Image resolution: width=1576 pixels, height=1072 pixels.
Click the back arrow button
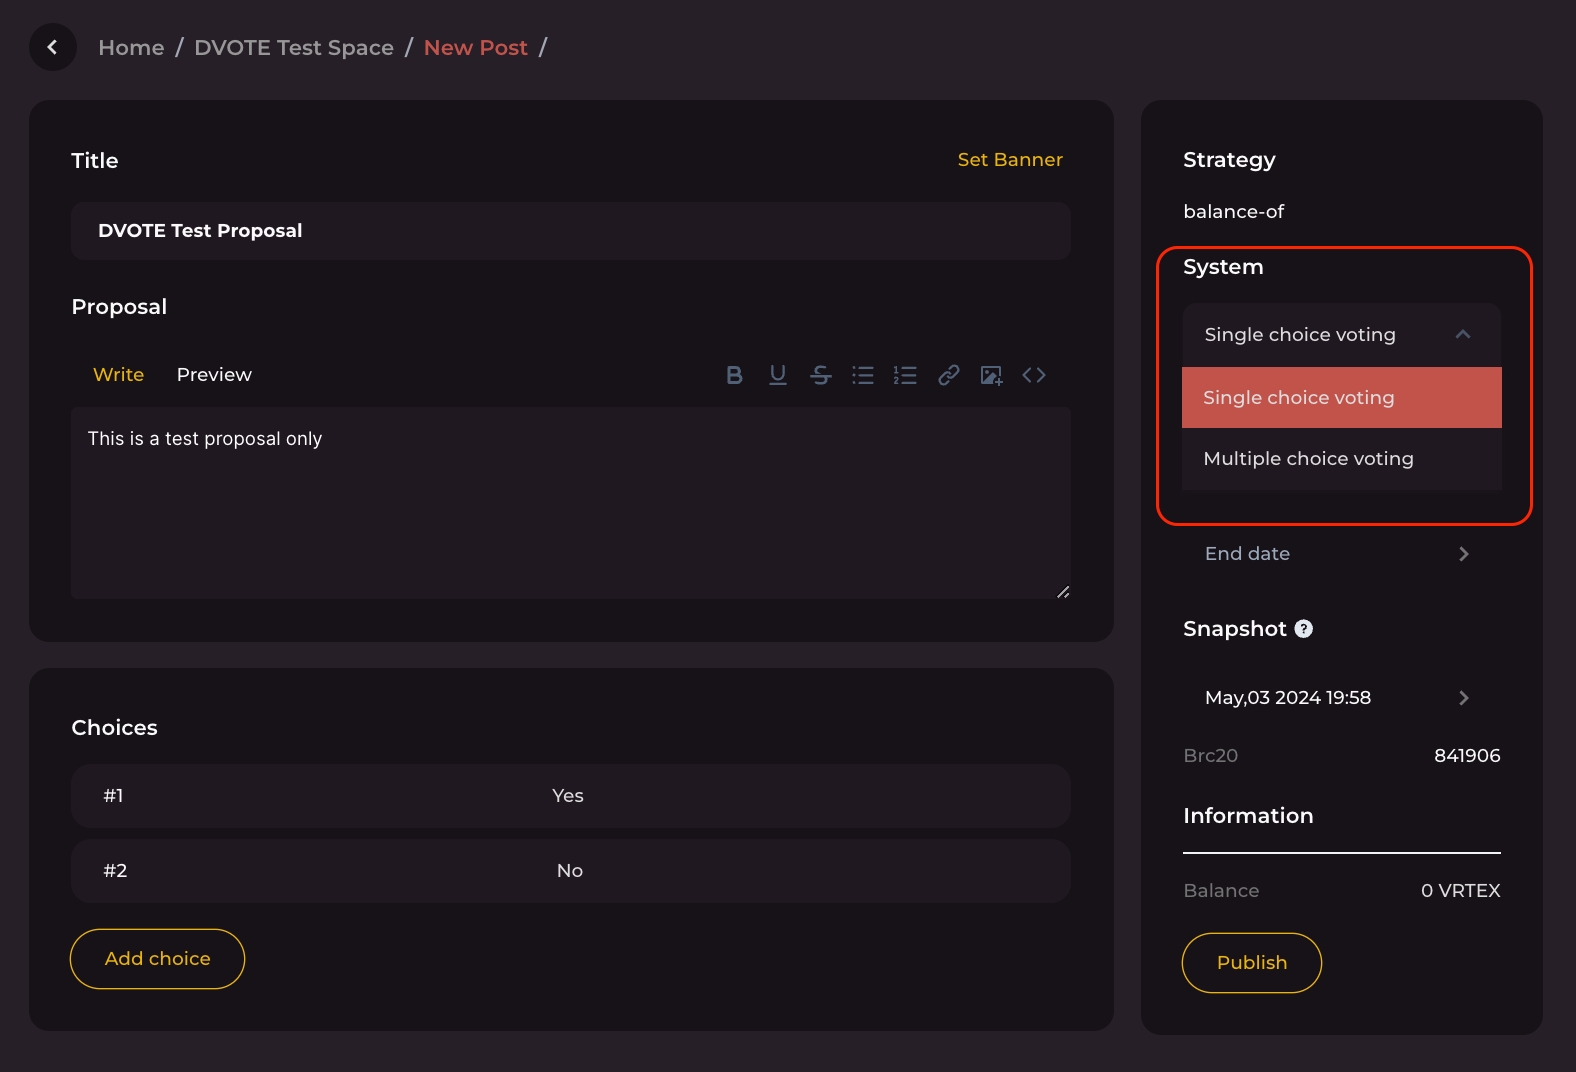(53, 47)
